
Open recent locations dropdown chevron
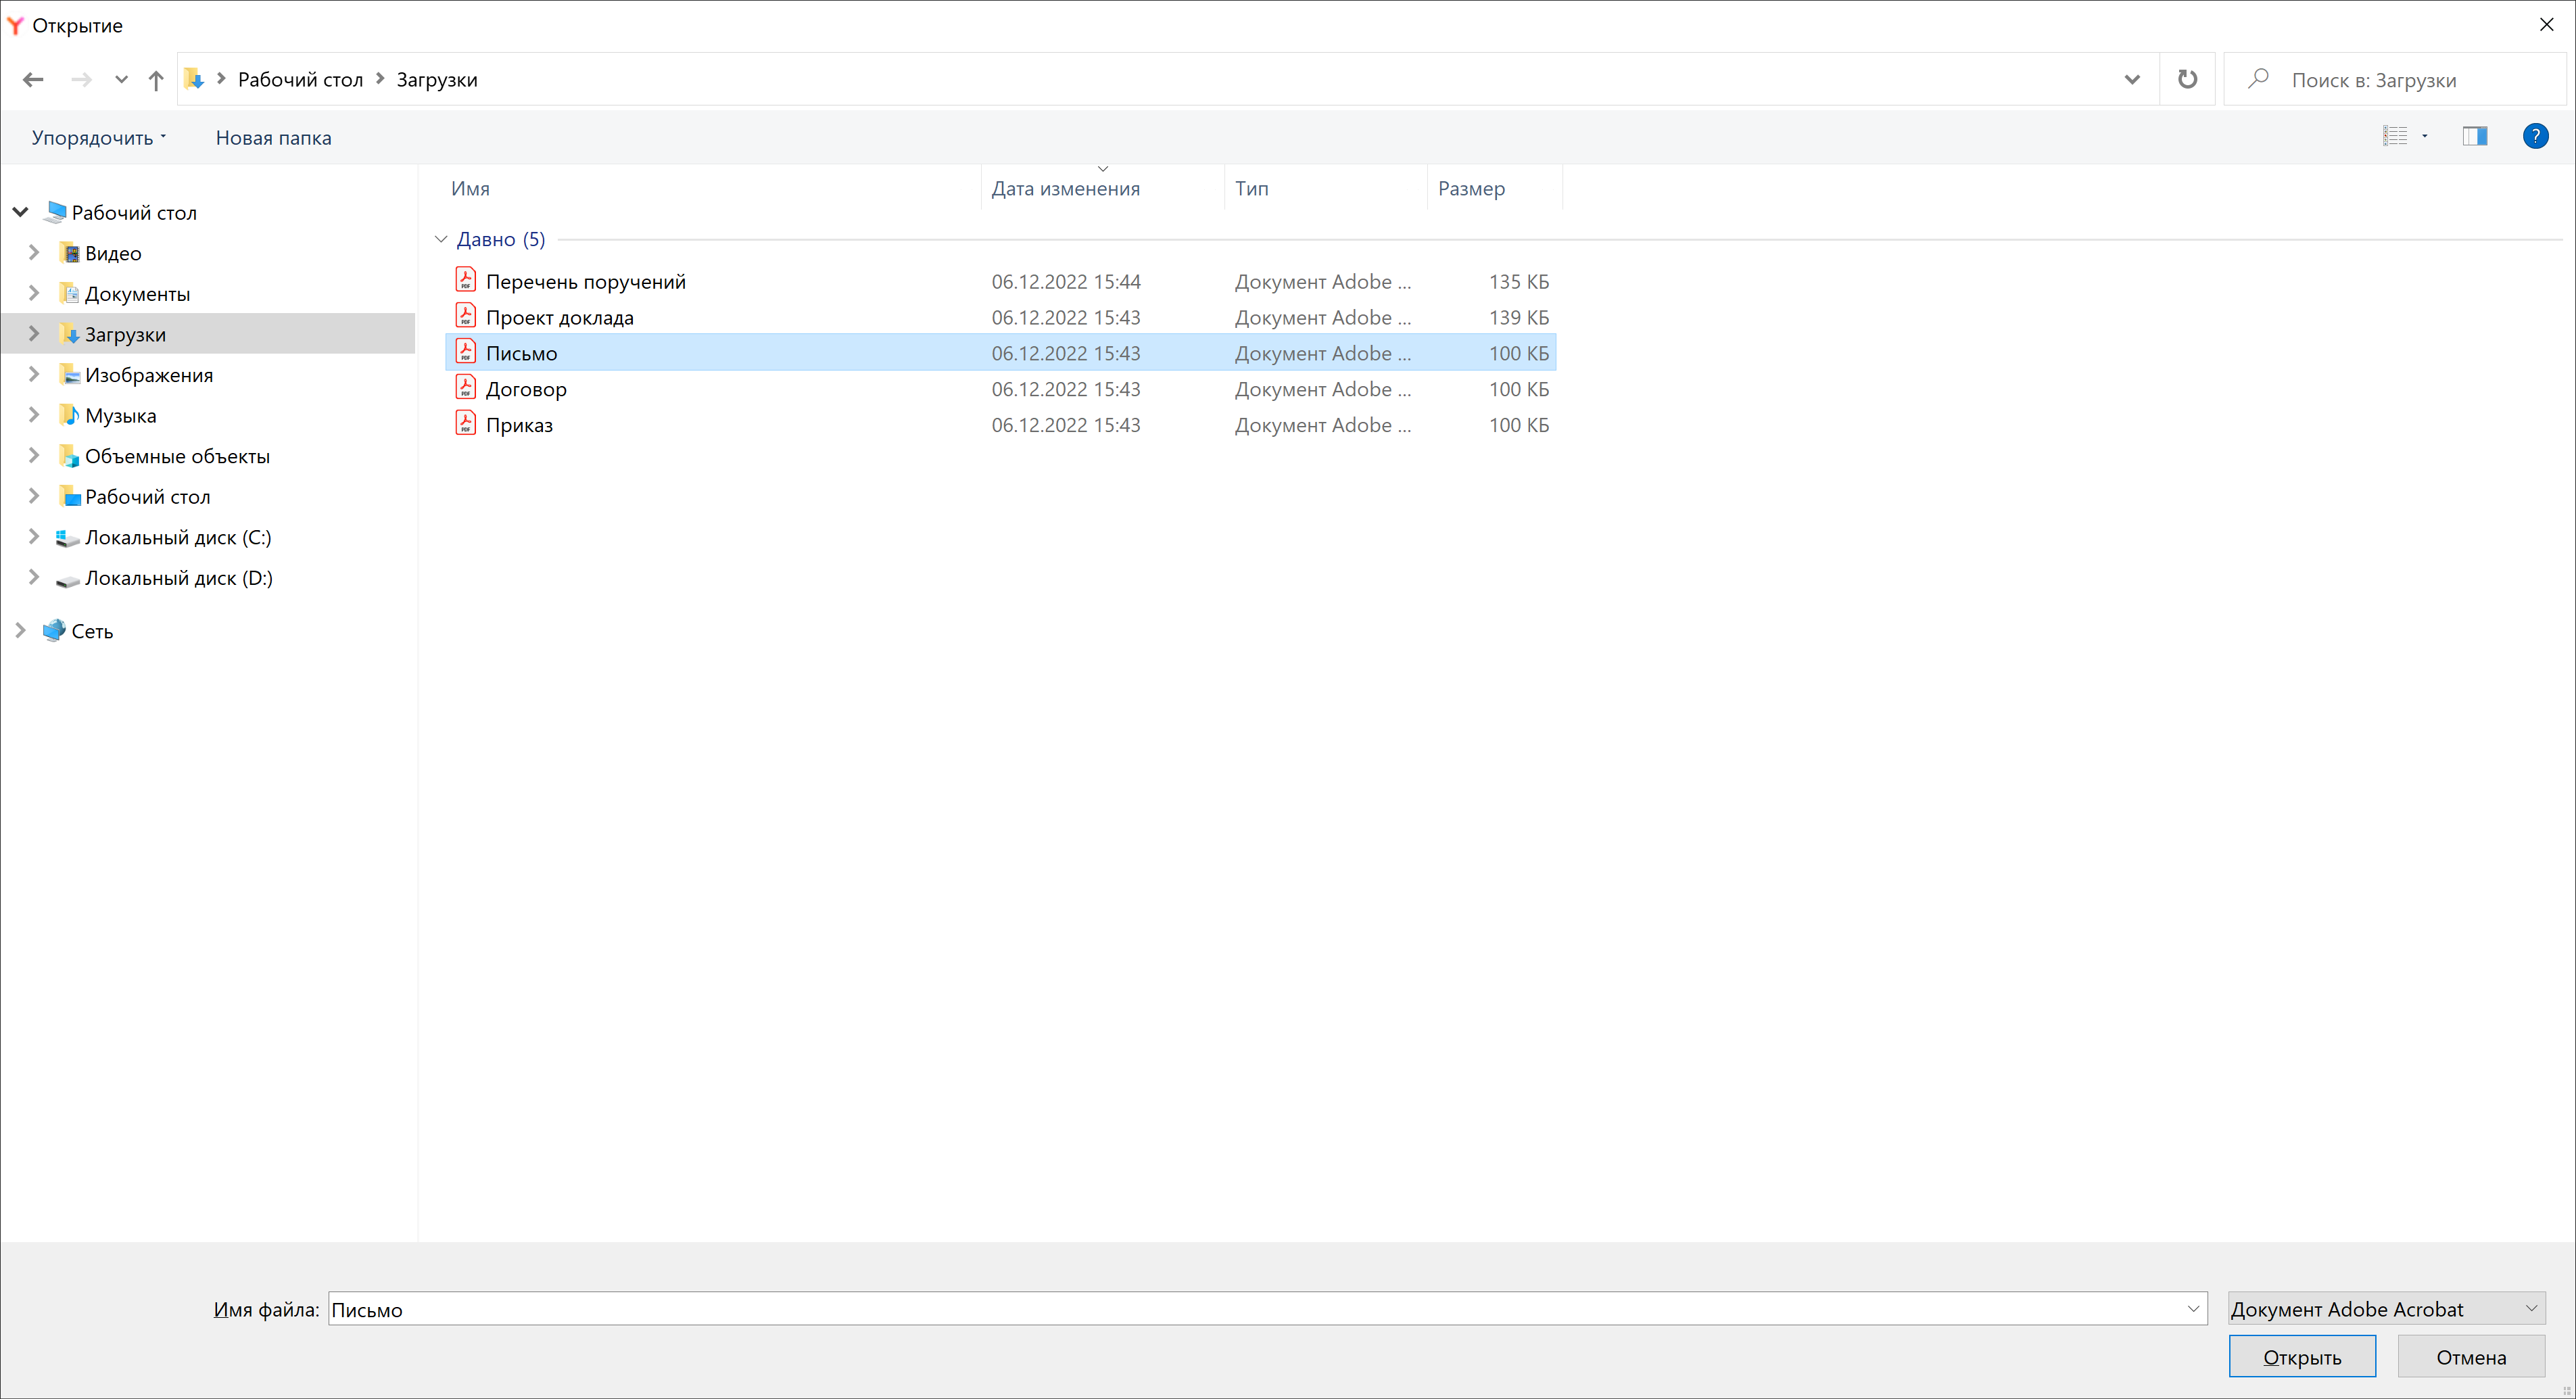pyautogui.click(x=121, y=79)
